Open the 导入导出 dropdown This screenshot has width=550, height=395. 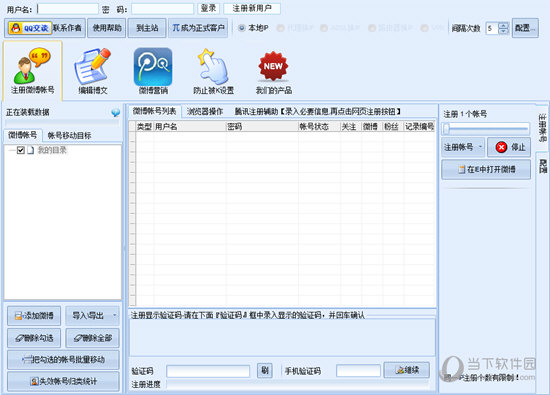pyautogui.click(x=92, y=316)
